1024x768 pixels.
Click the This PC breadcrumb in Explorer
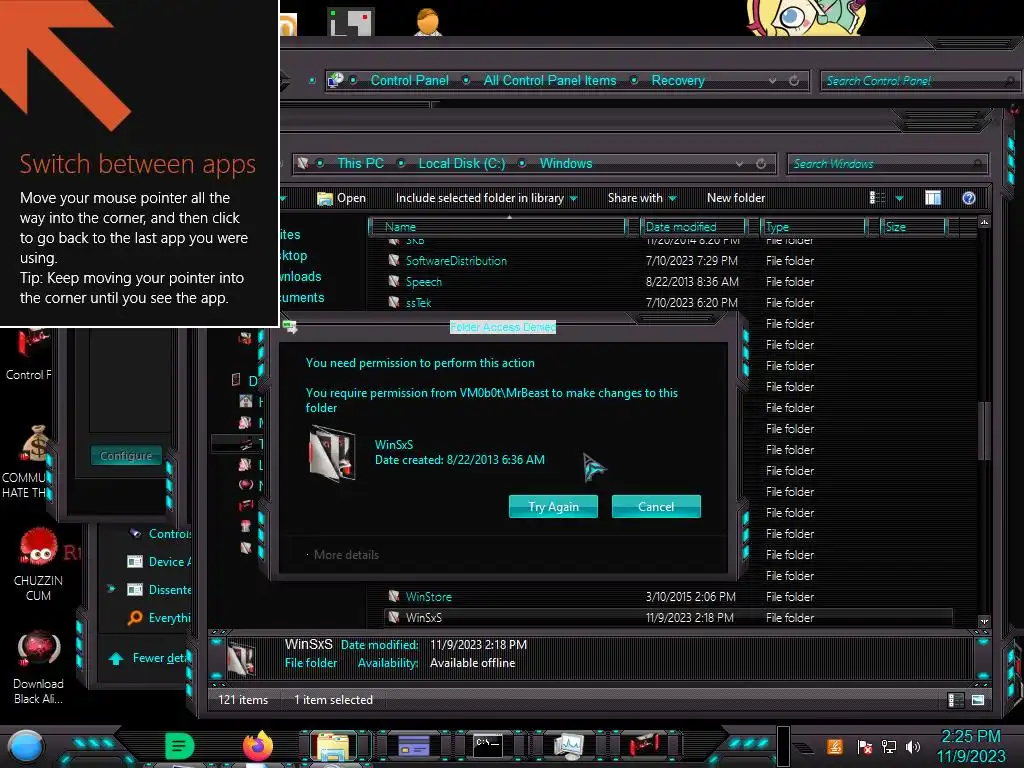point(360,163)
